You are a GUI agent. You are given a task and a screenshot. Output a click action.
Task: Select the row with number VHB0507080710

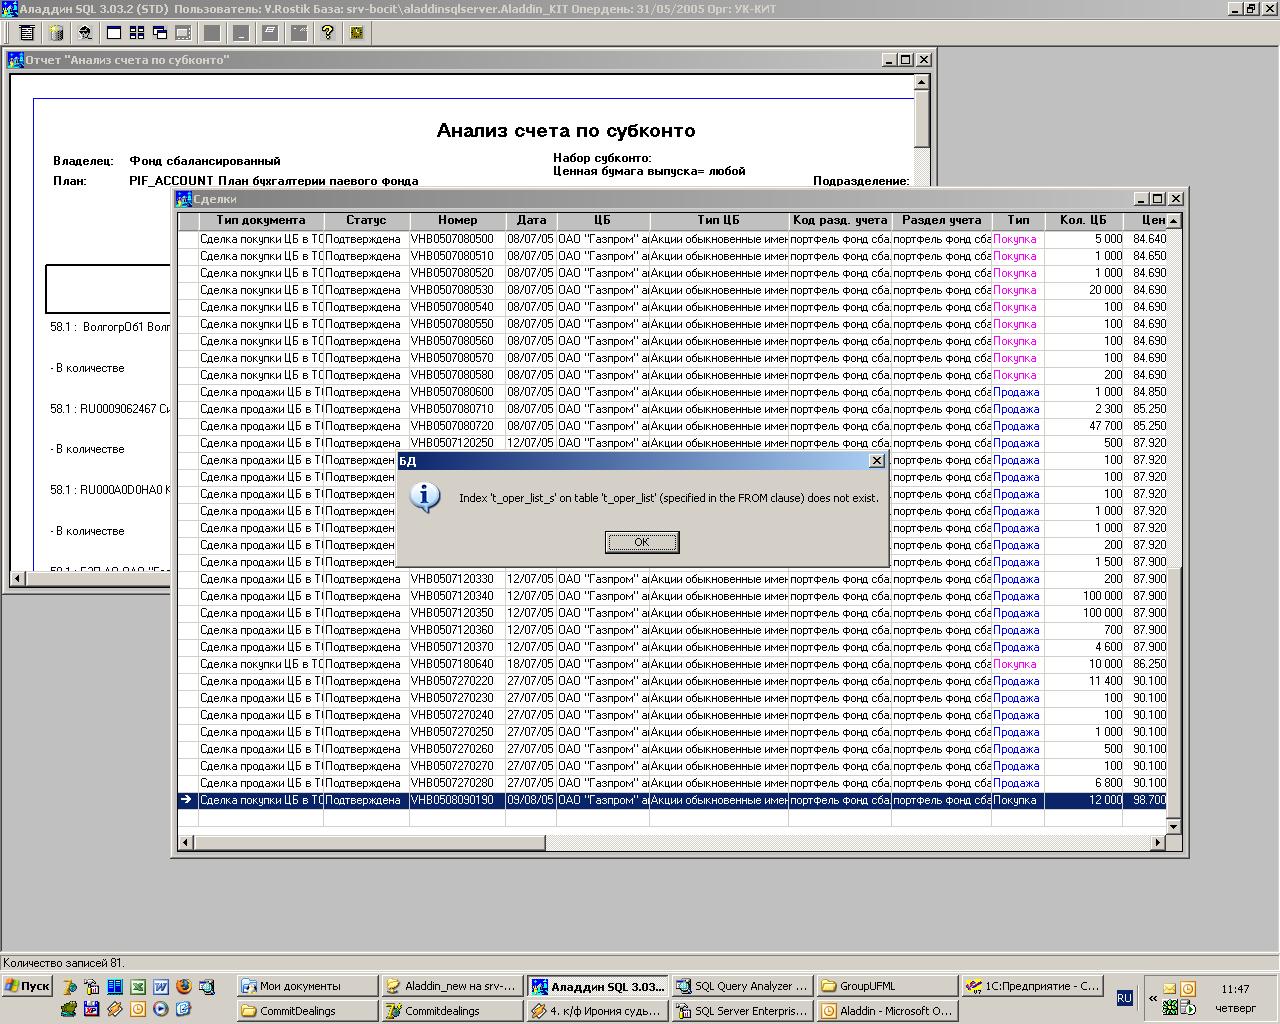(672, 409)
